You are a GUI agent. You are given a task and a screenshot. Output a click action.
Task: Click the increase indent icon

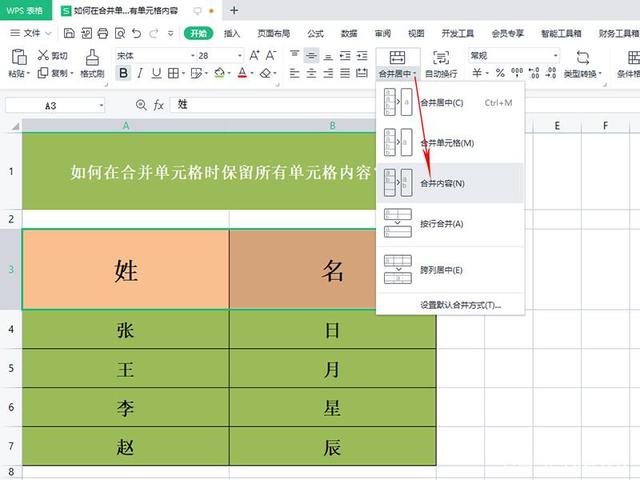tap(362, 55)
